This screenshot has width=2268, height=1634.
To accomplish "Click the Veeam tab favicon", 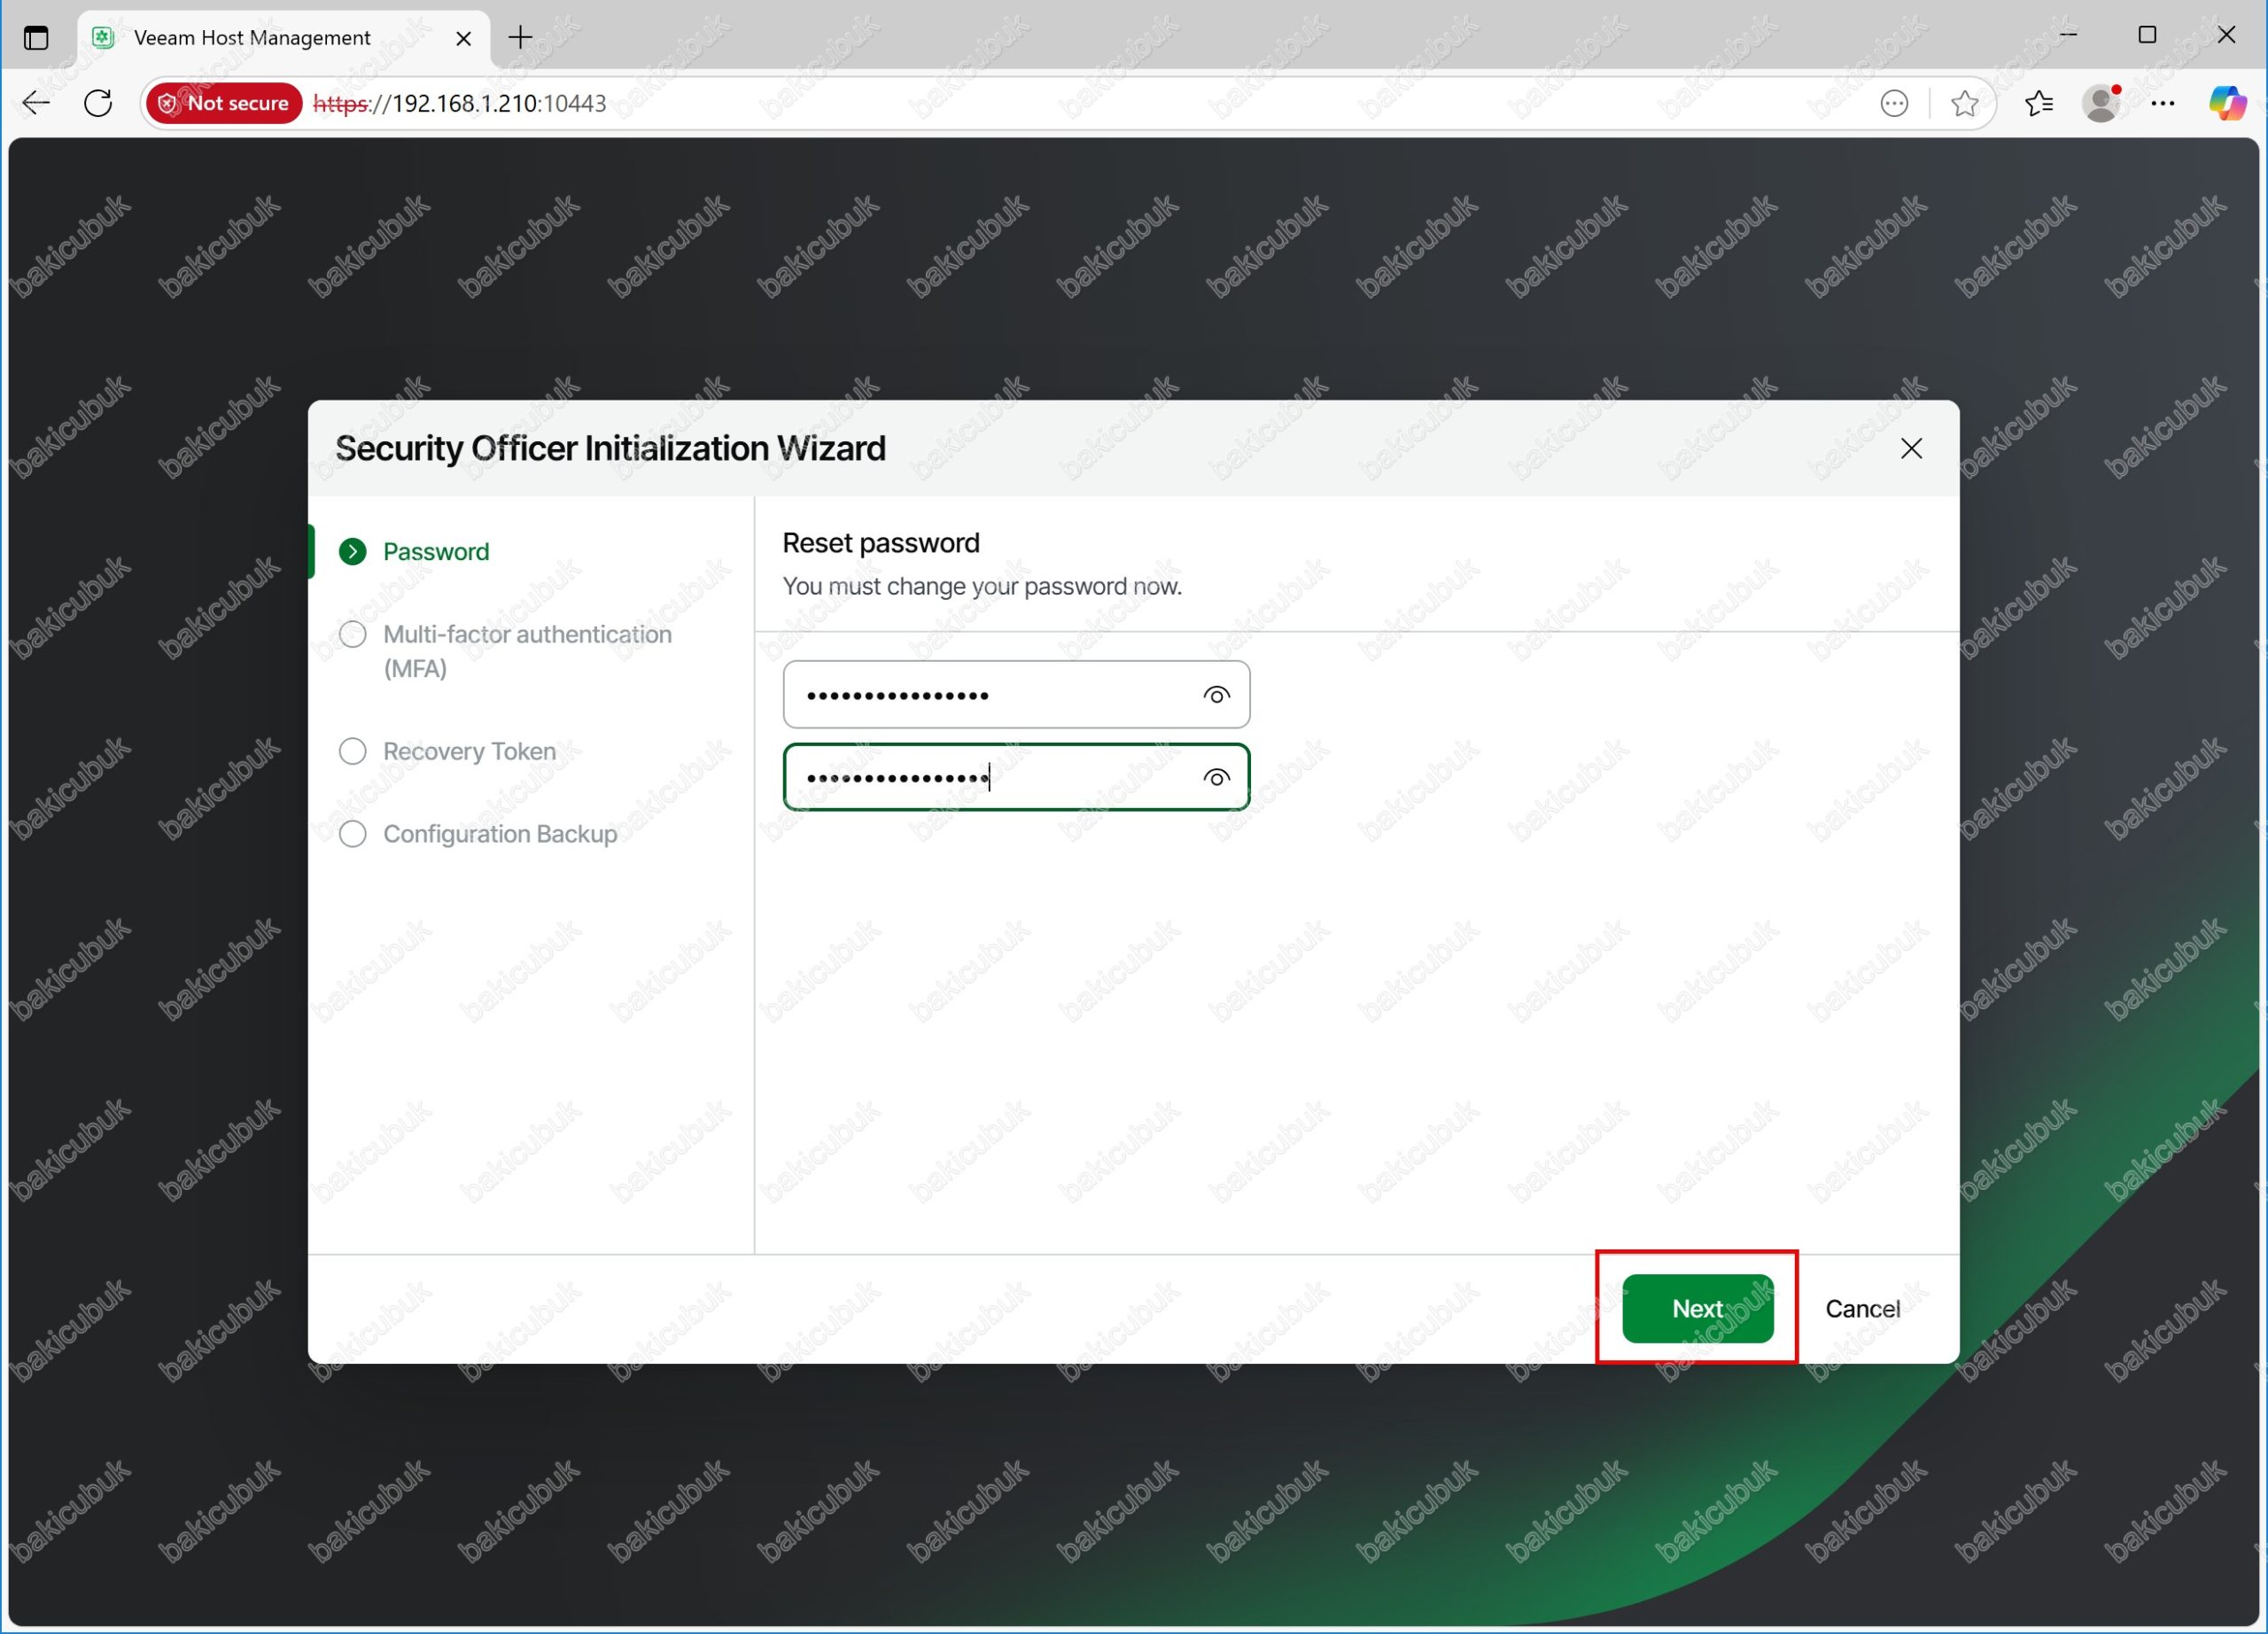I will (x=103, y=38).
